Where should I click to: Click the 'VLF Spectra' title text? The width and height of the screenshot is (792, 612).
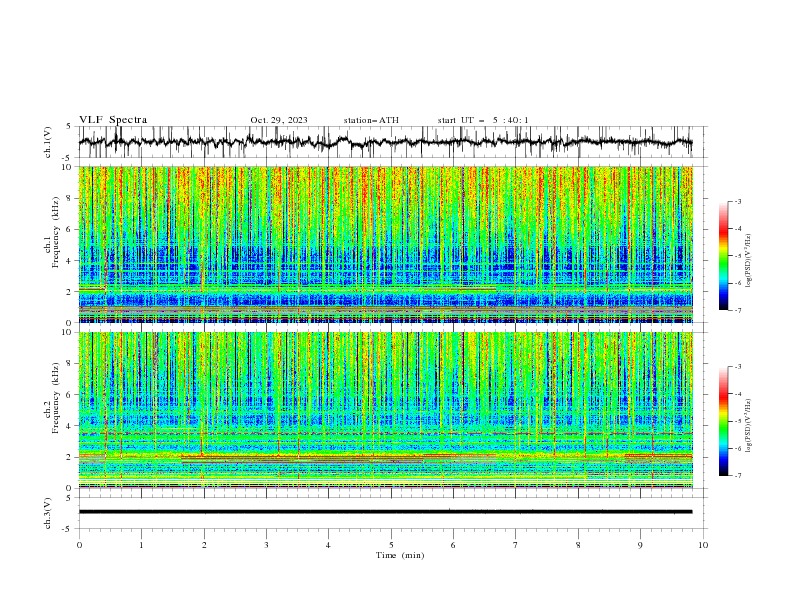pos(113,120)
